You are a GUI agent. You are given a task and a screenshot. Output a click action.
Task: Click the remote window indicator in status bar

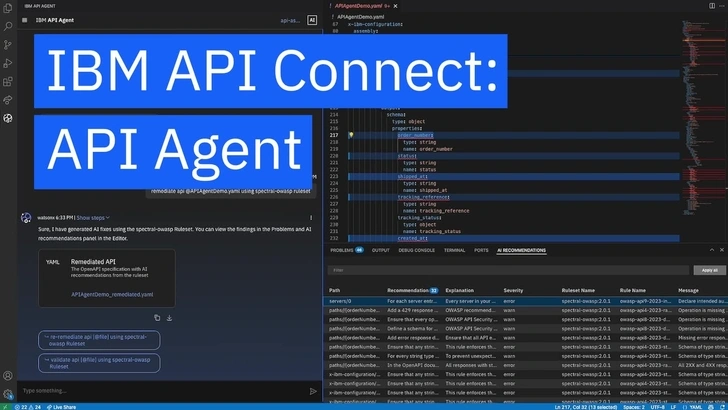tap(5, 407)
